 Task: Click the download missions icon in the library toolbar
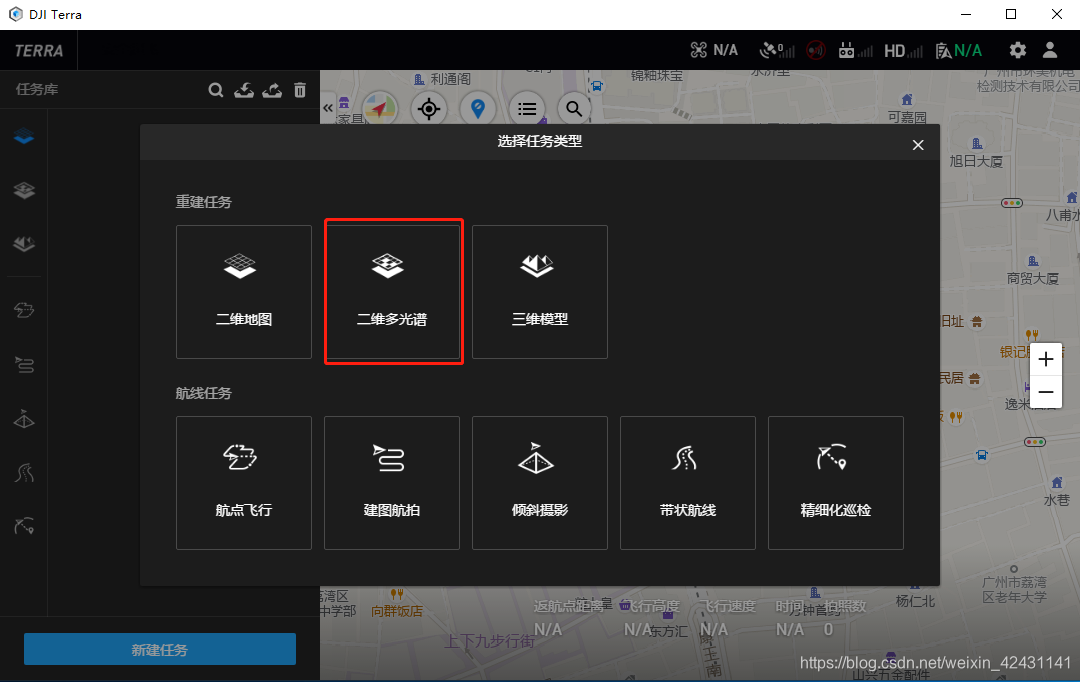pos(244,89)
